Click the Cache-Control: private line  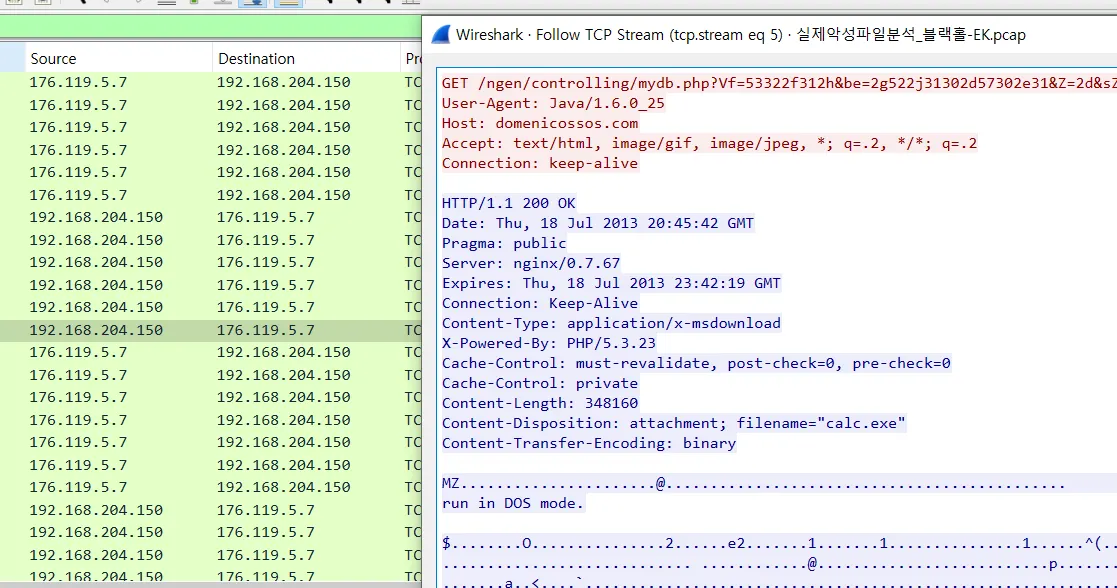pos(540,383)
